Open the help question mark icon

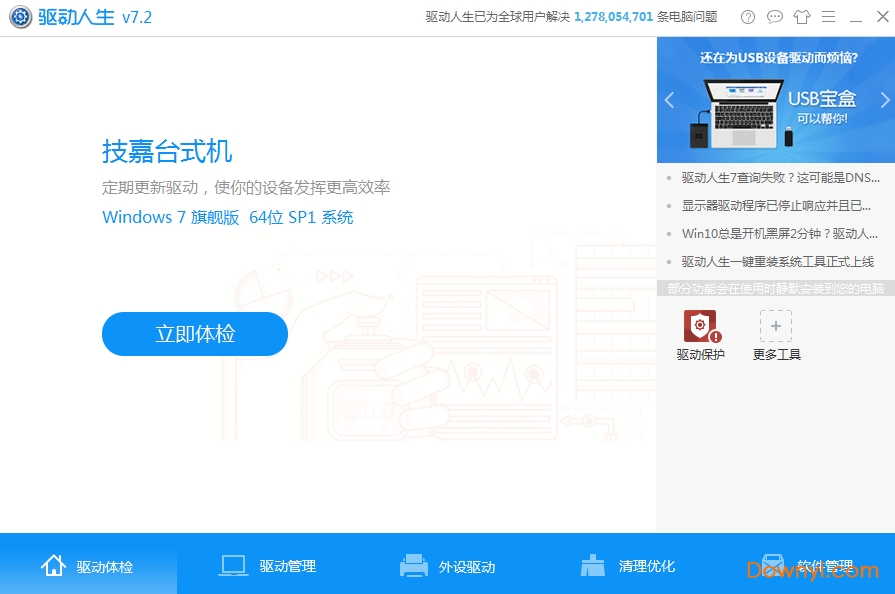[747, 17]
